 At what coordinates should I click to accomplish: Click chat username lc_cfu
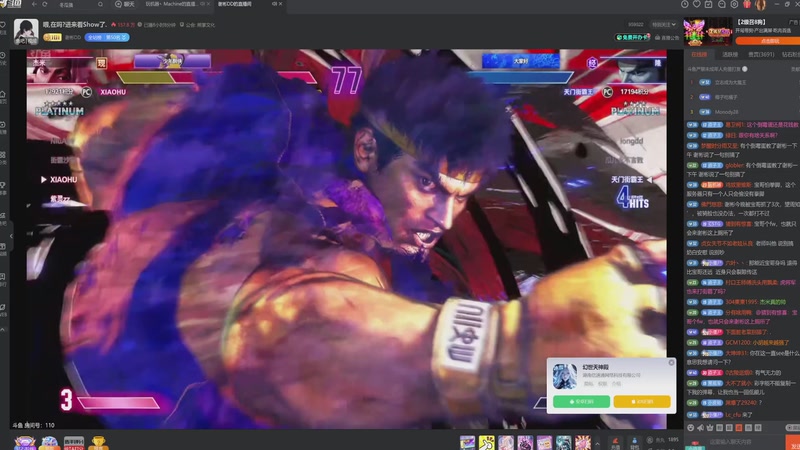(x=733, y=415)
